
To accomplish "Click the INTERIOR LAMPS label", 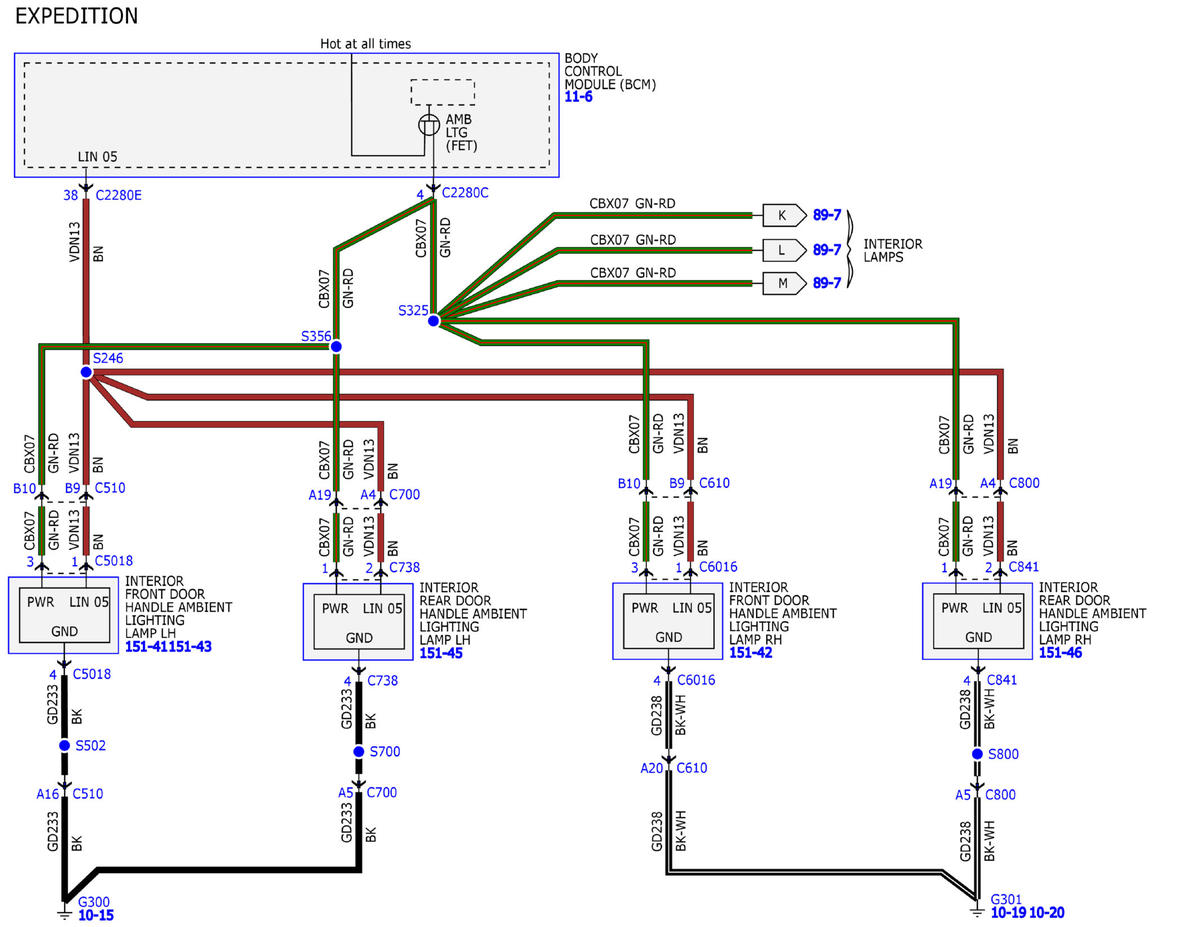I will 892,250.
